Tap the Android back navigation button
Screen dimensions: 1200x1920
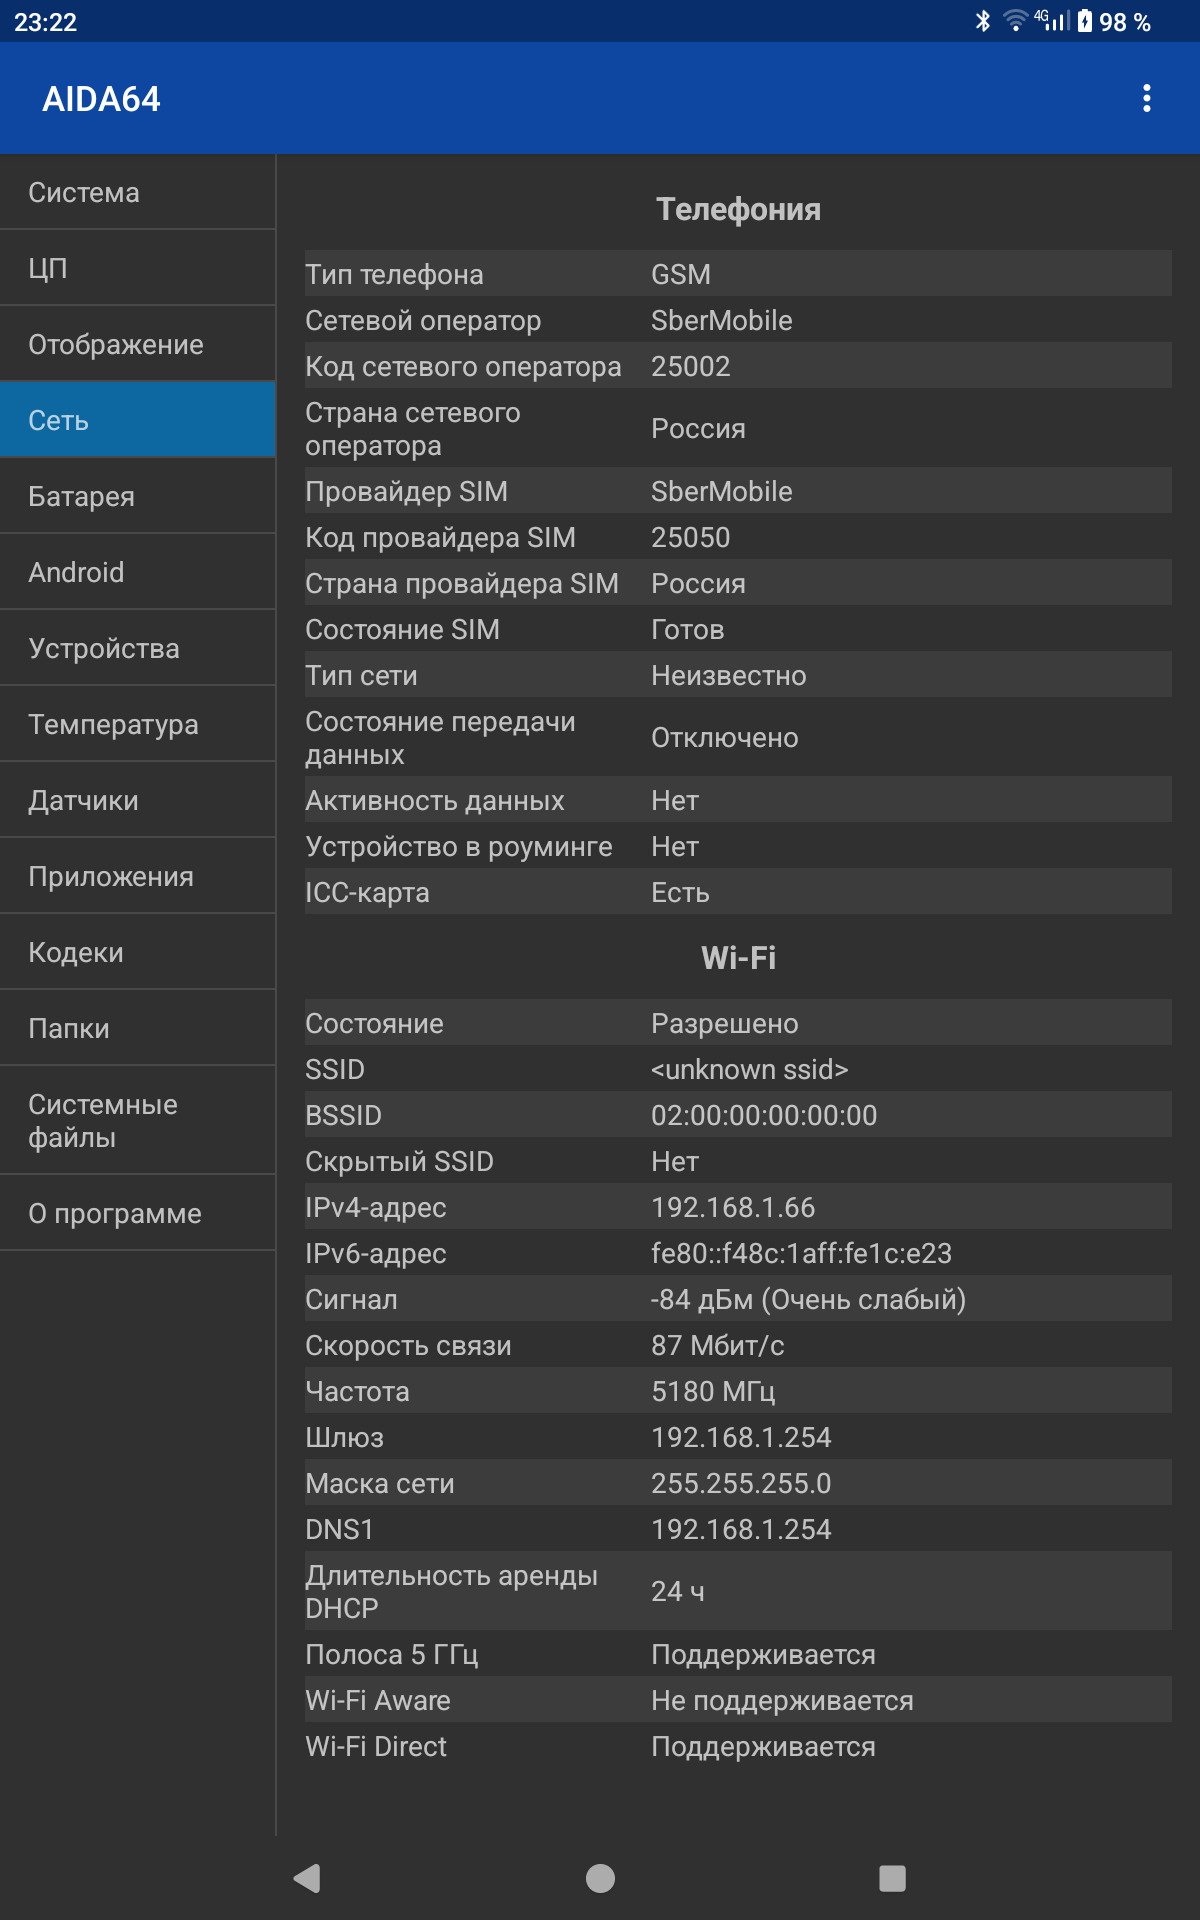coord(307,1878)
